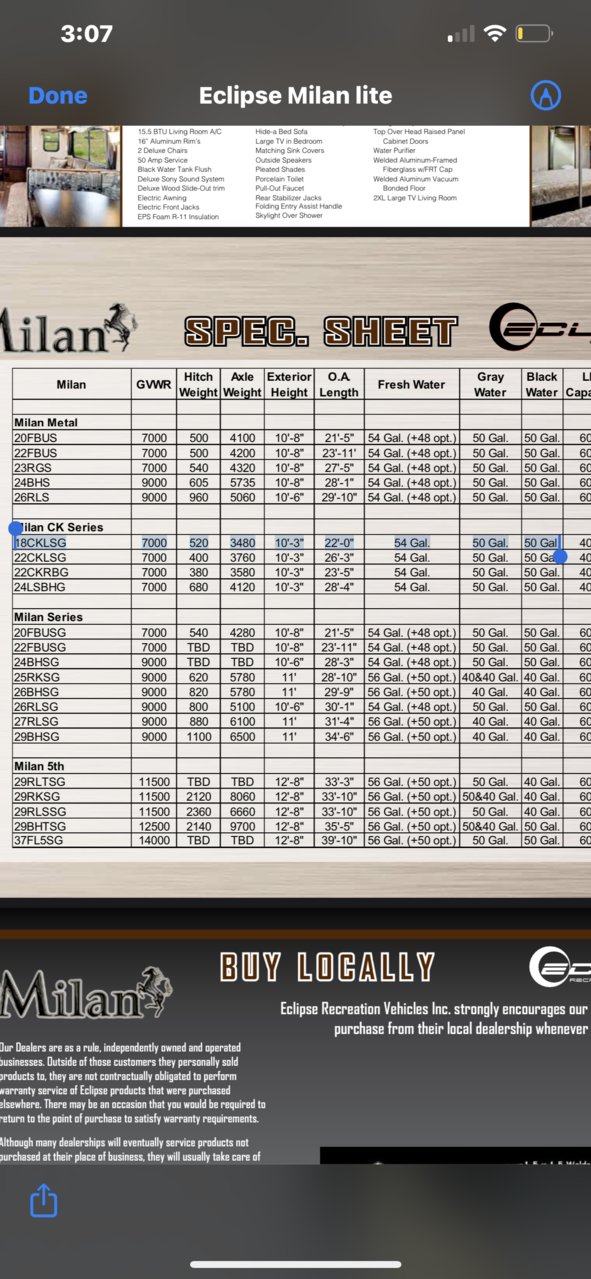This screenshot has height=1279, width=591.
Task: Tap the 34'-6" length value
Action: point(339,737)
